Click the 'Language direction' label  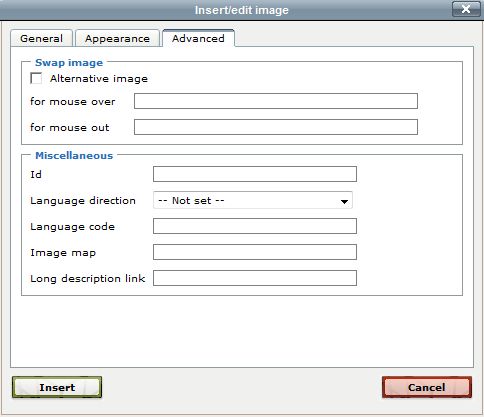[x=83, y=201]
